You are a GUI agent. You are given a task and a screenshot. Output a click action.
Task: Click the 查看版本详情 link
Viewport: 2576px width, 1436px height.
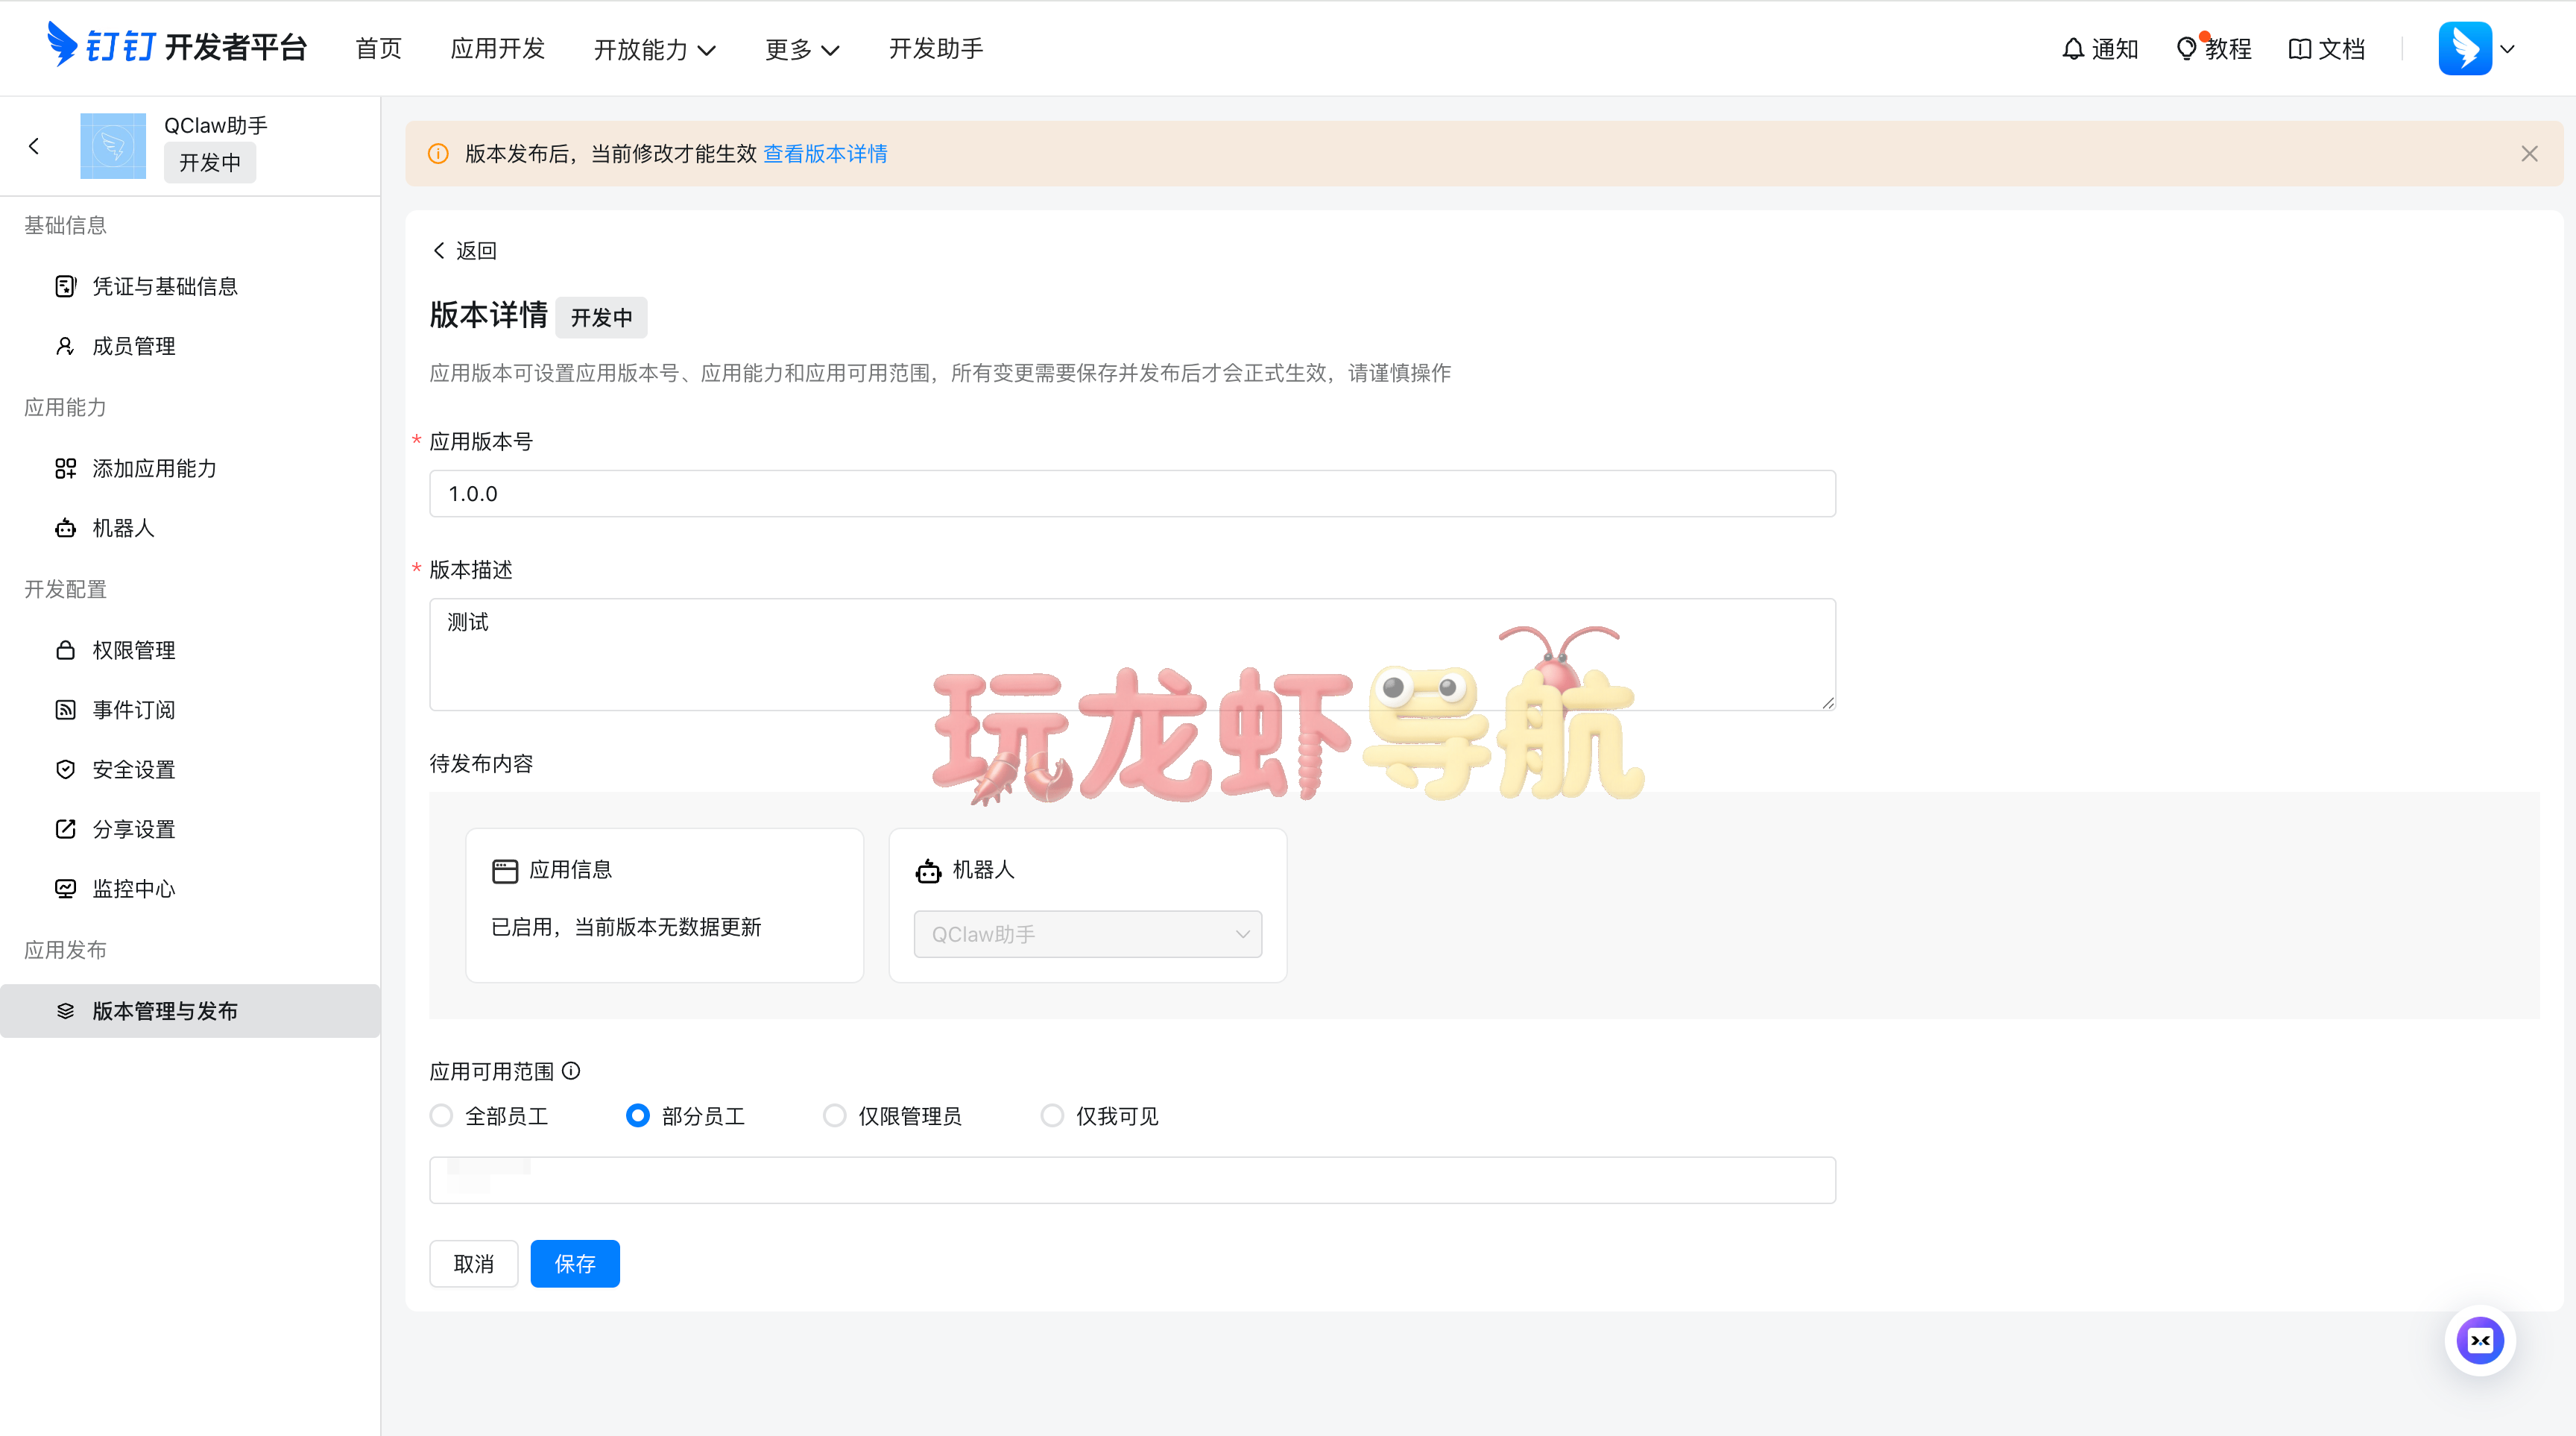tap(825, 154)
